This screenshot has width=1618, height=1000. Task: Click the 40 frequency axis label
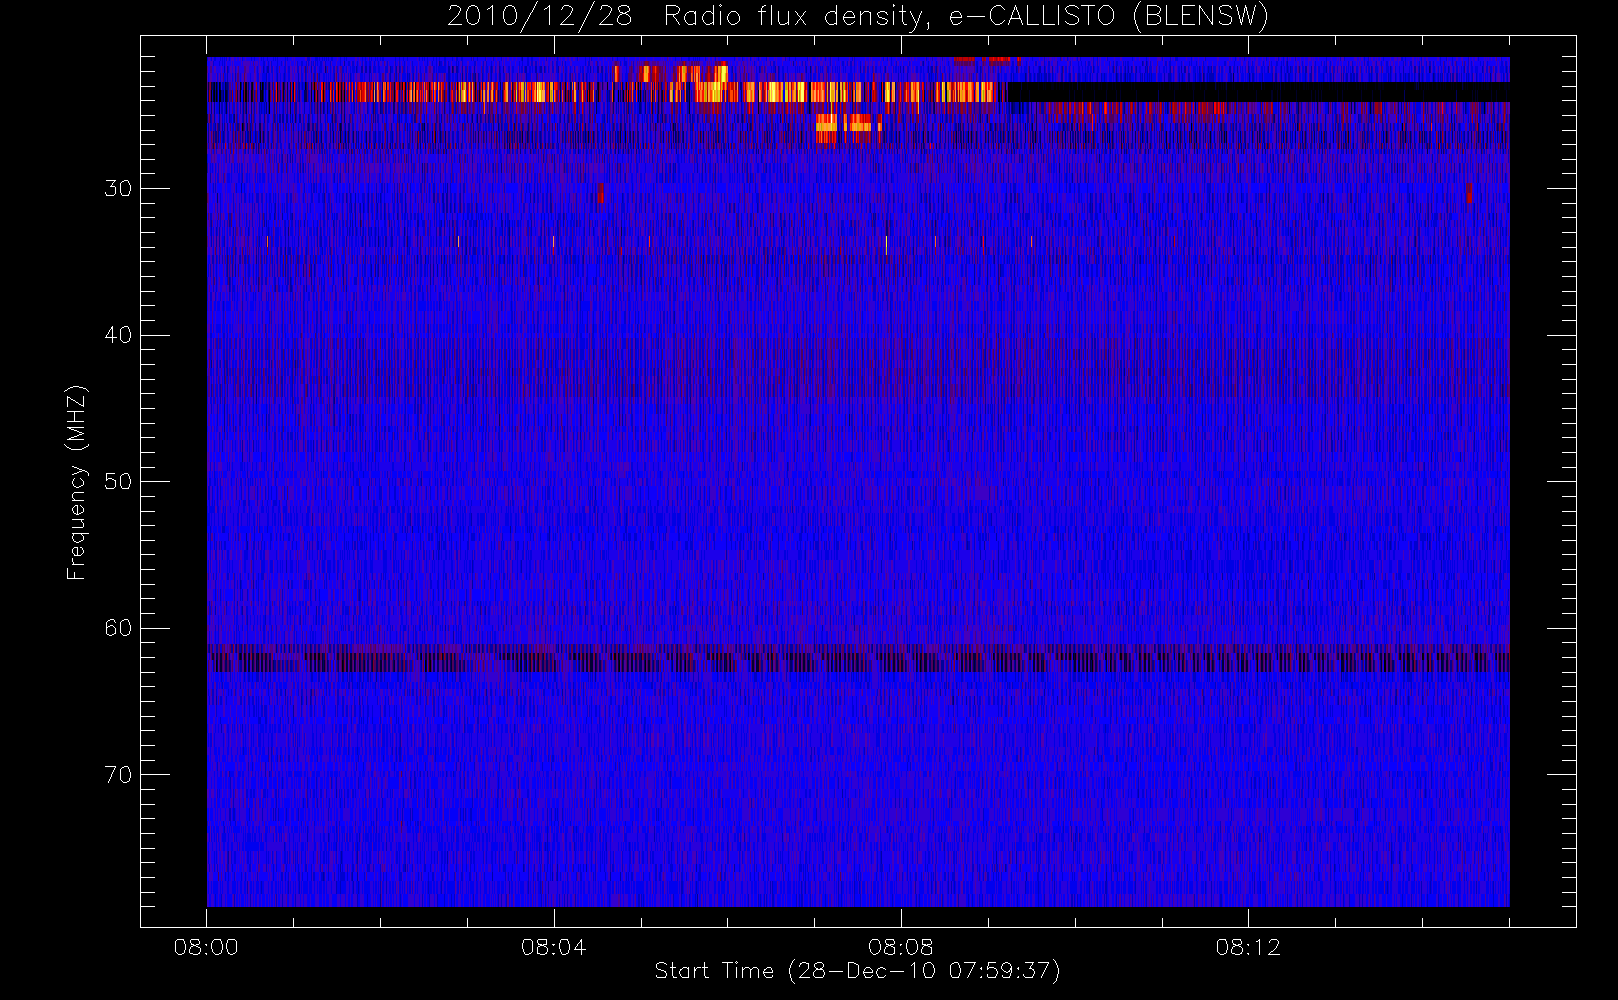(x=118, y=335)
